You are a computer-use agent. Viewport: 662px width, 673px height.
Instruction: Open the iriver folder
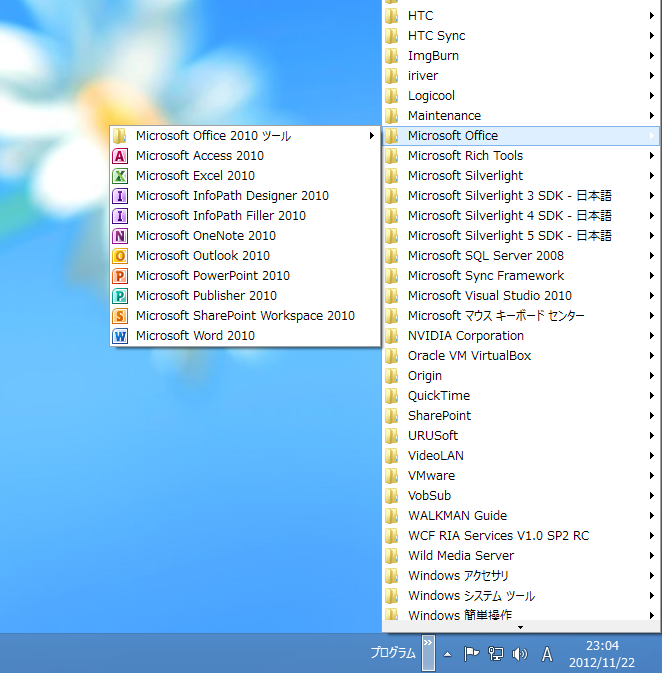[x=521, y=76]
